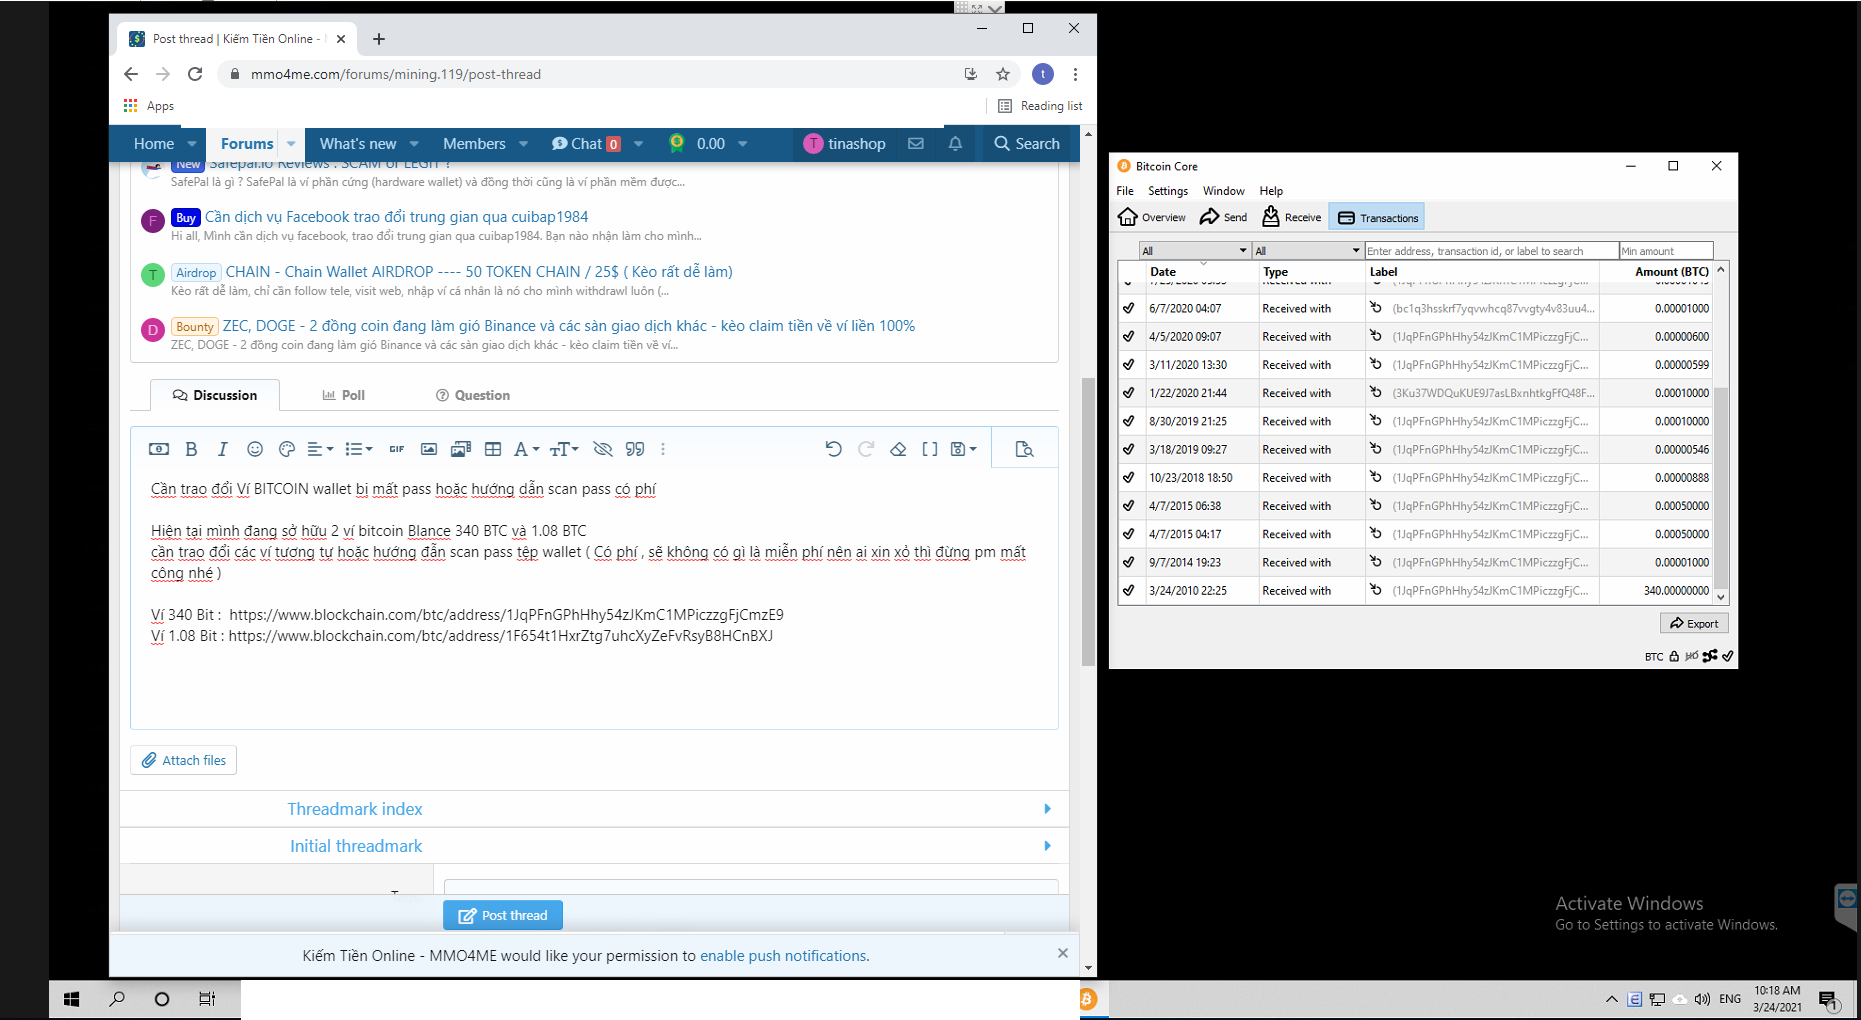Click the wallet lock icon in Bitcoin Core status bar
The width and height of the screenshot is (1861, 1020).
1674,656
